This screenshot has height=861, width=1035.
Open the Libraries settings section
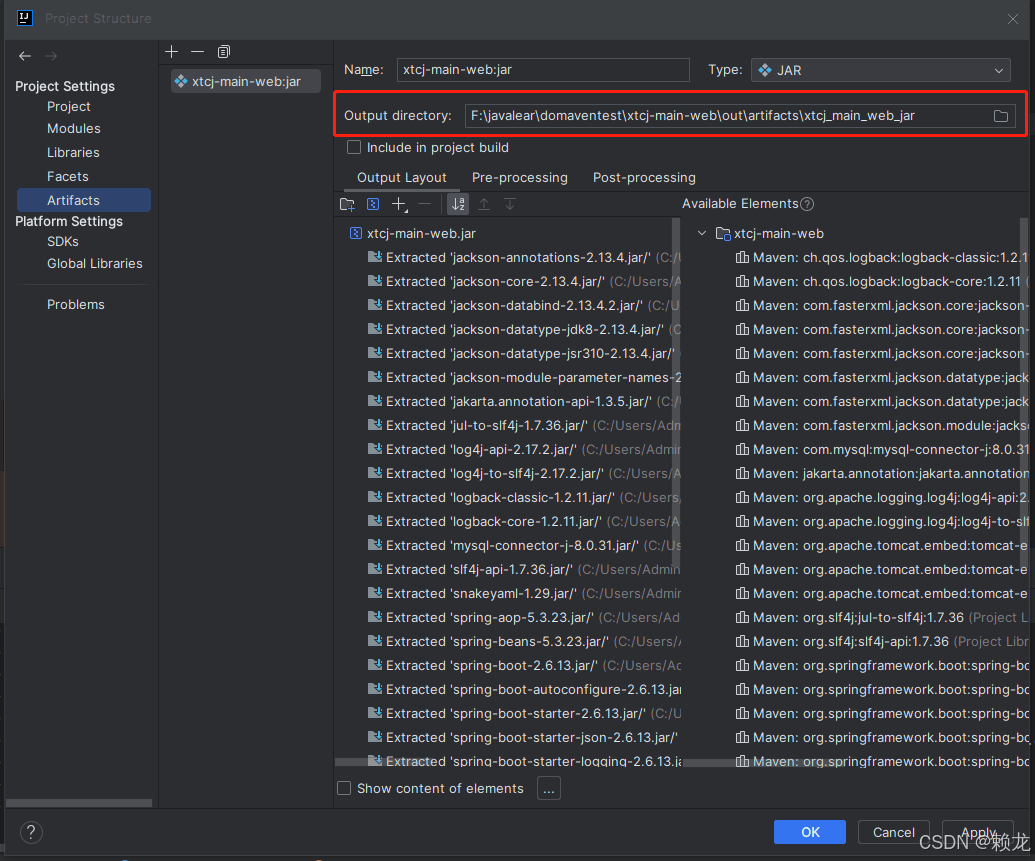click(73, 153)
